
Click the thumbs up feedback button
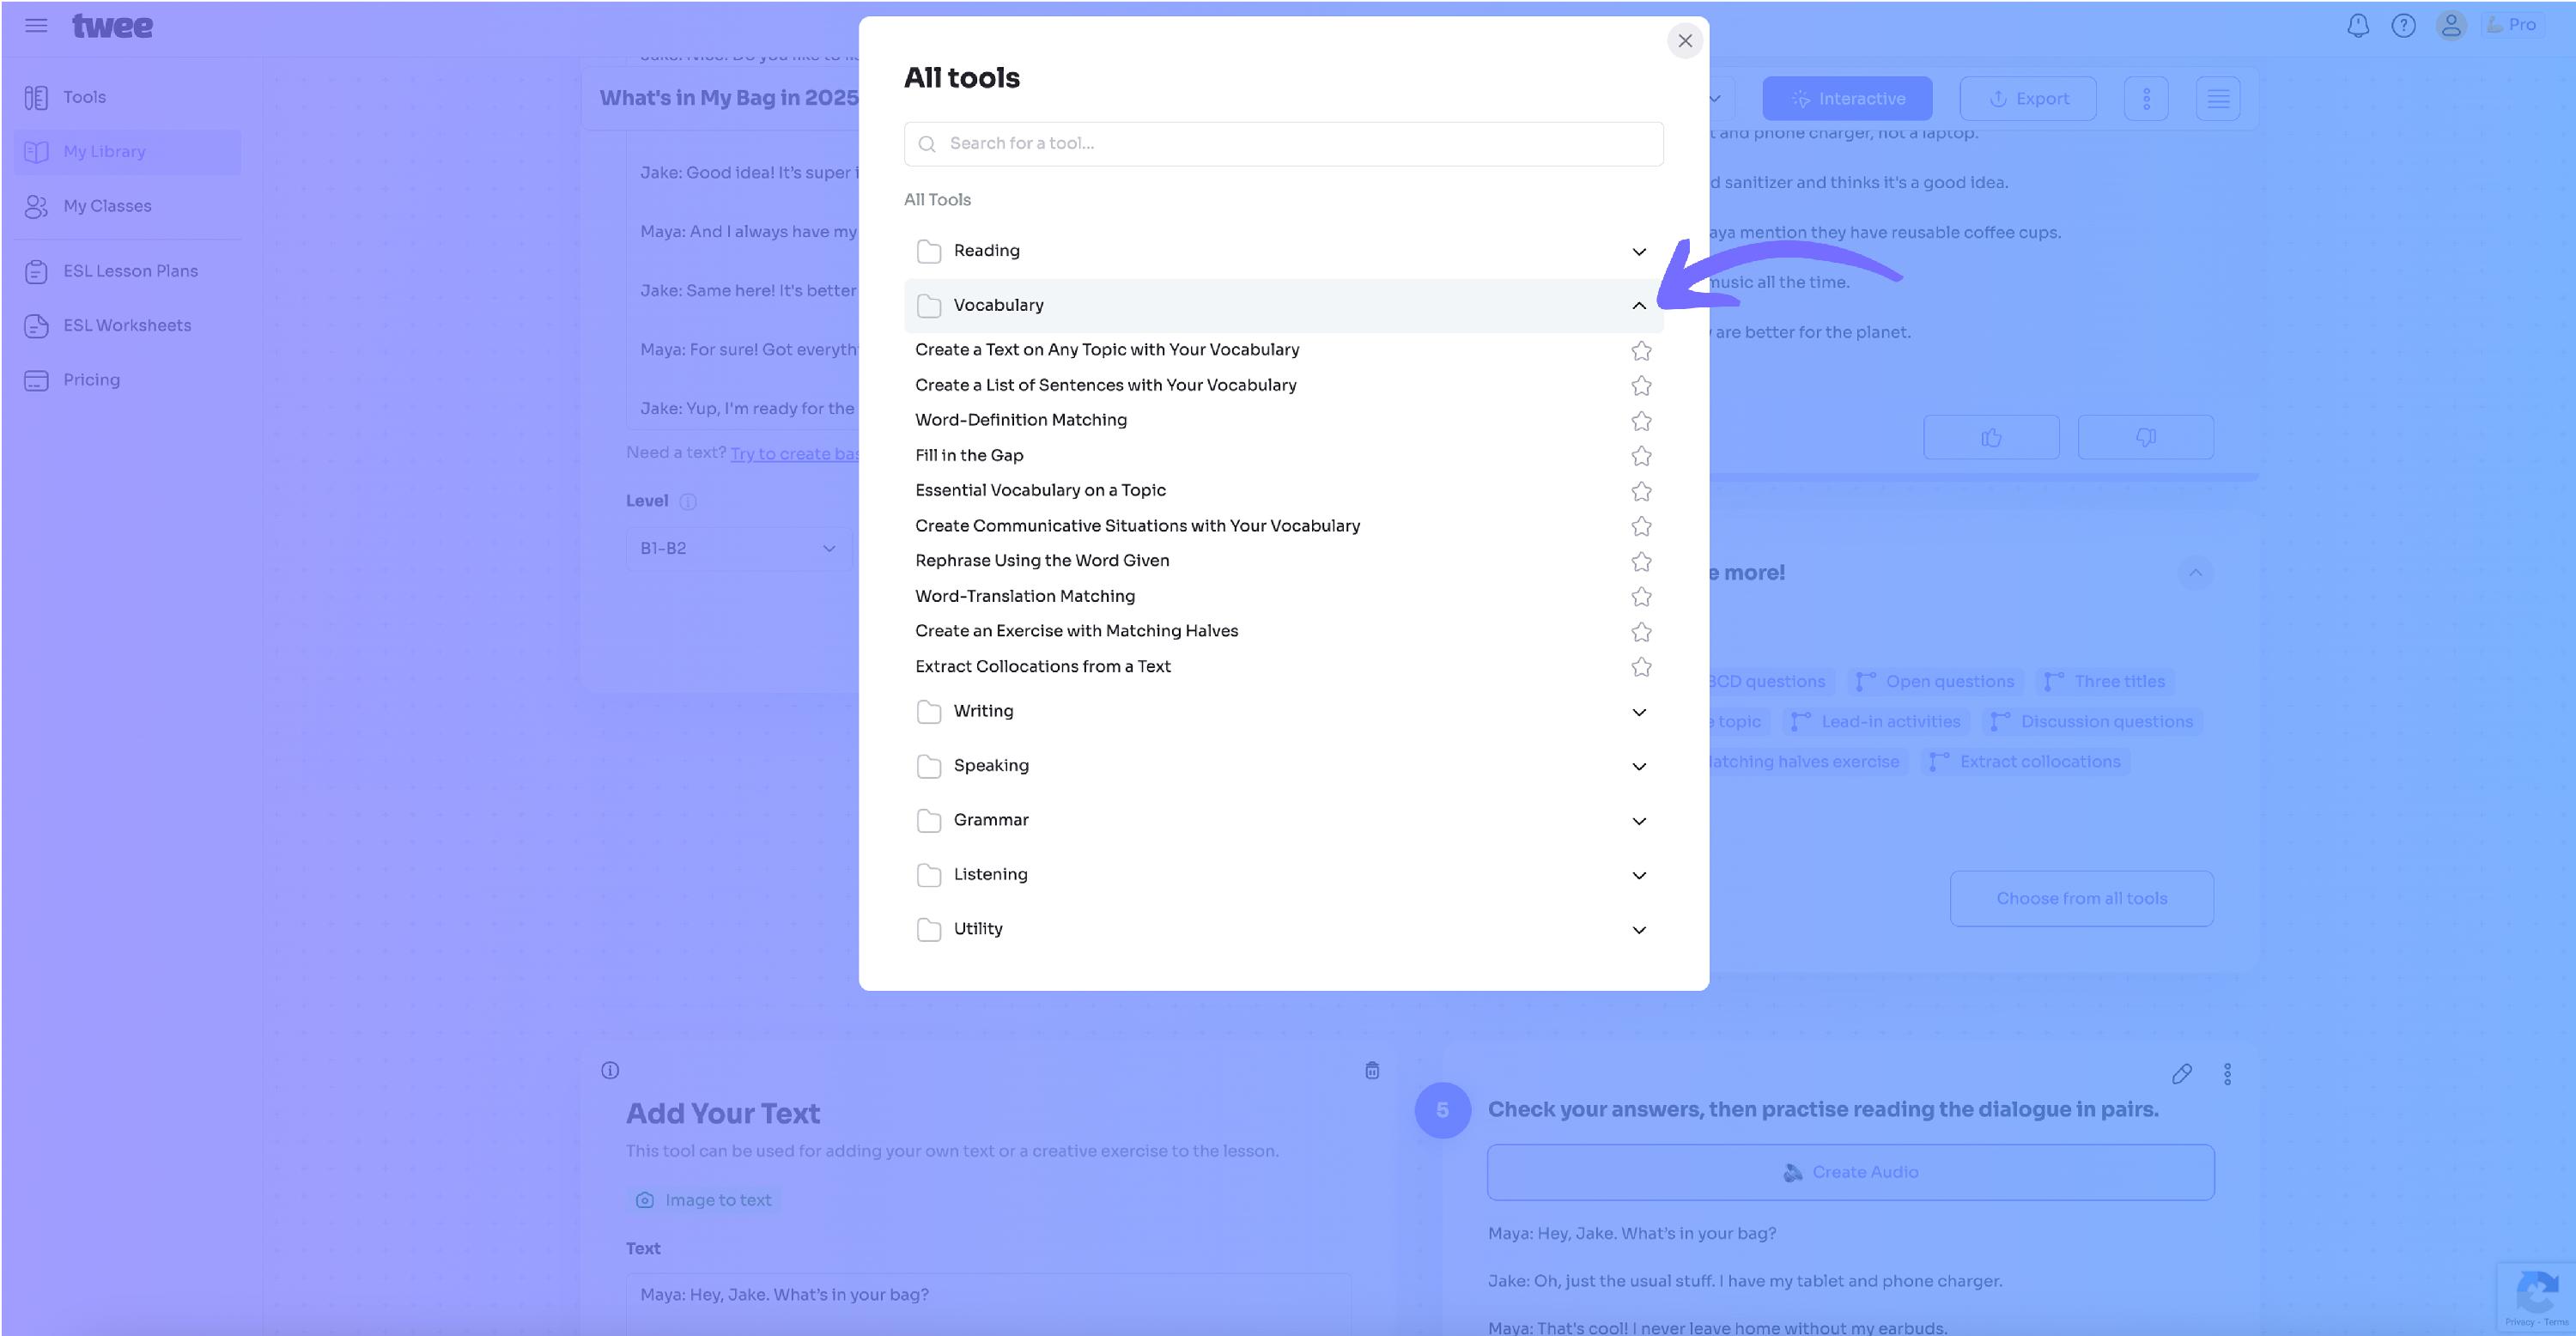click(1990, 437)
